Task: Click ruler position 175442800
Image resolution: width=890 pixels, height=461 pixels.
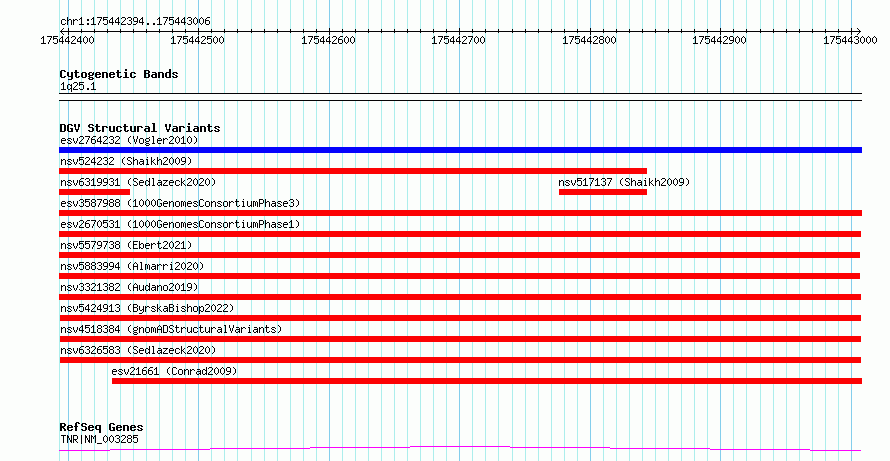Action: [589, 40]
